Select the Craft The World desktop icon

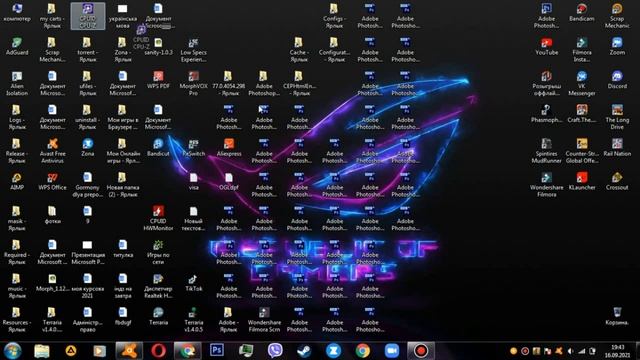[x=582, y=113]
